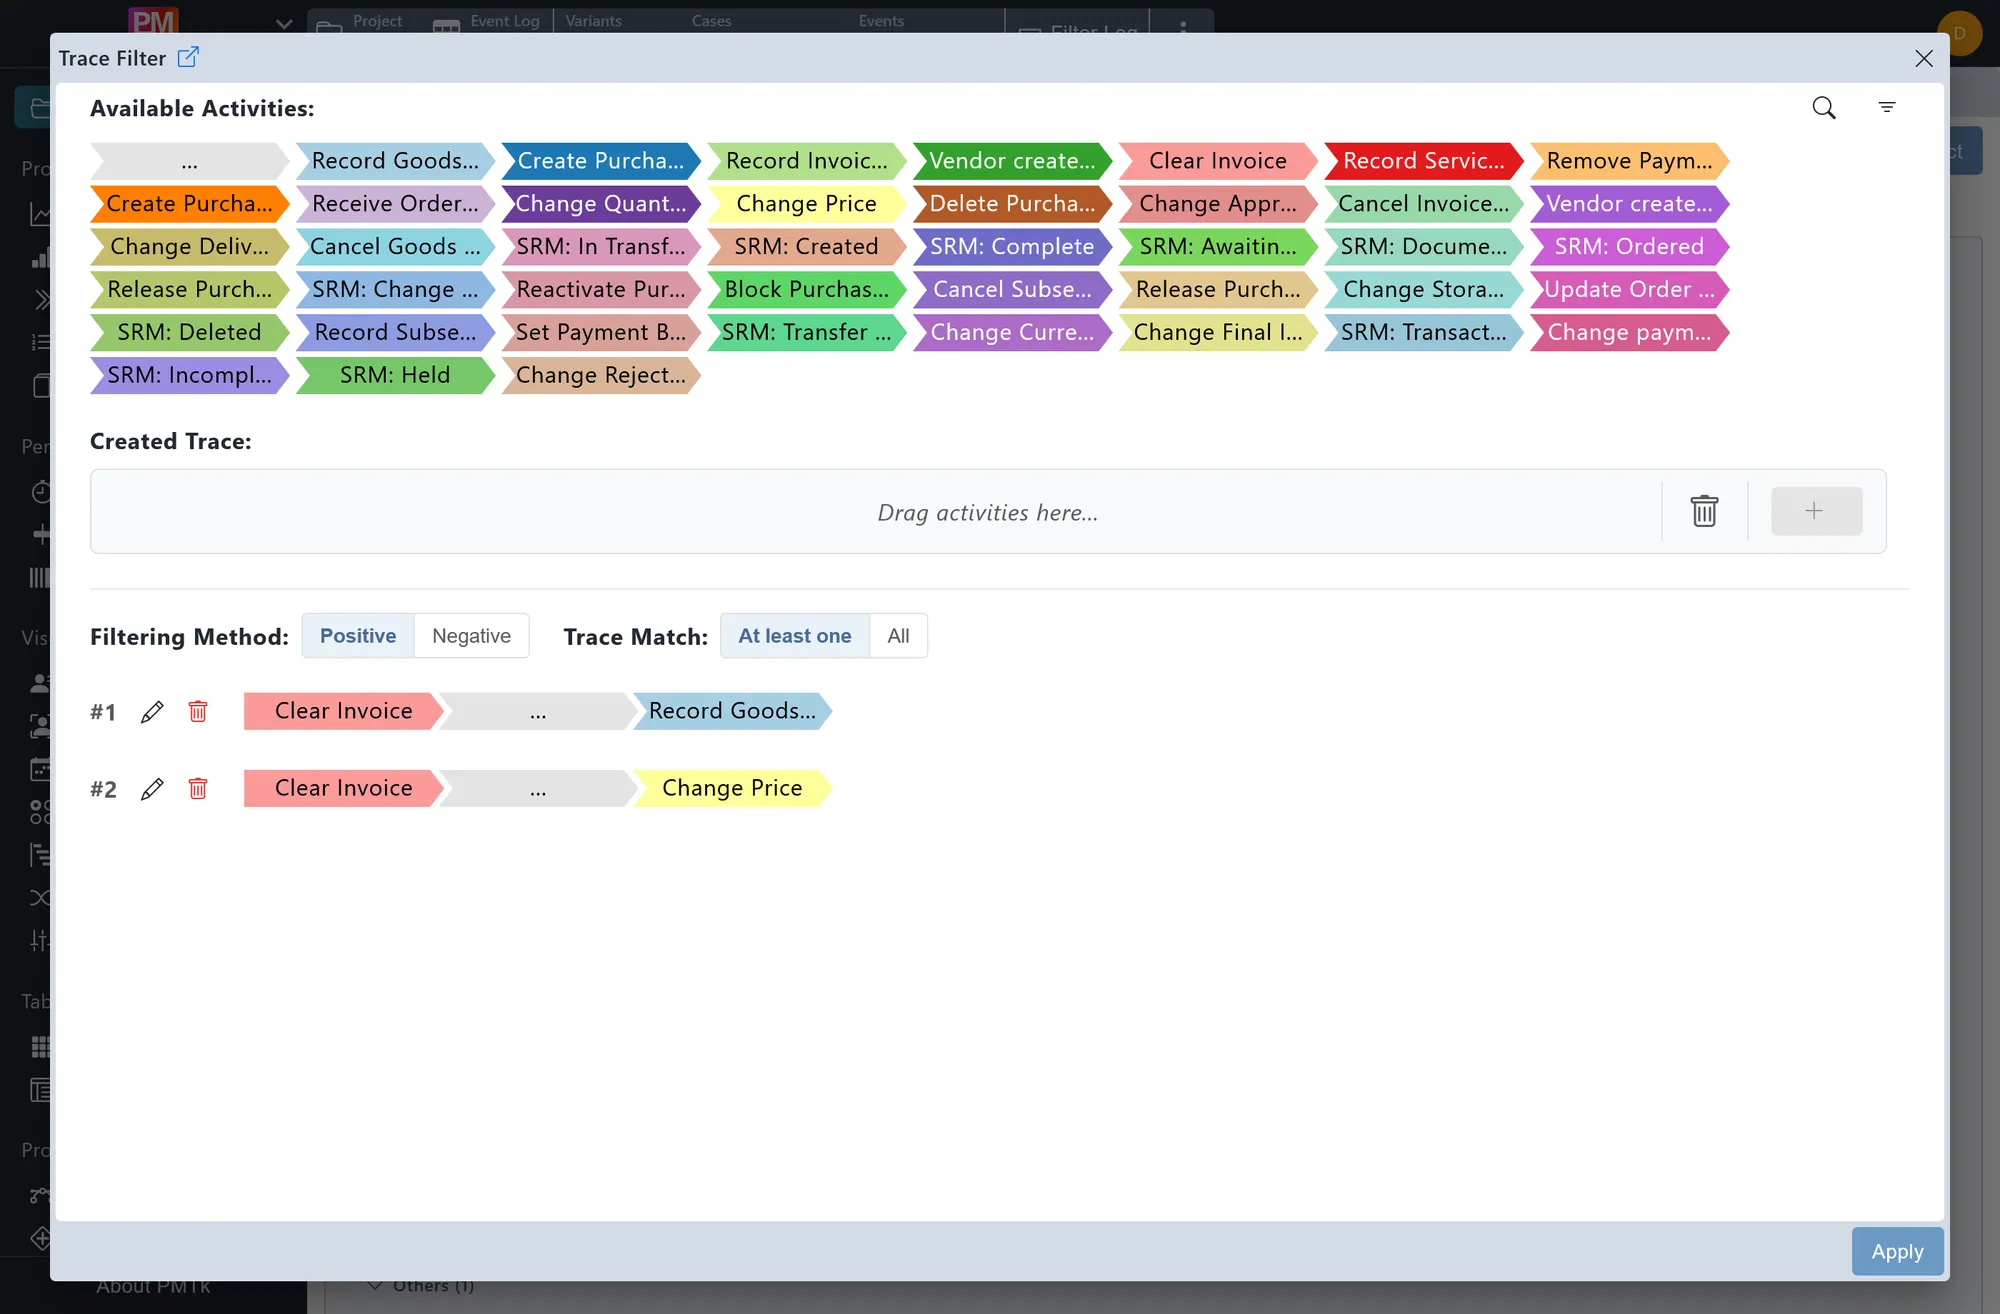Screen dimensions: 2000x1314
Task: Edit trace #2 with pencil icon
Action: [152, 789]
